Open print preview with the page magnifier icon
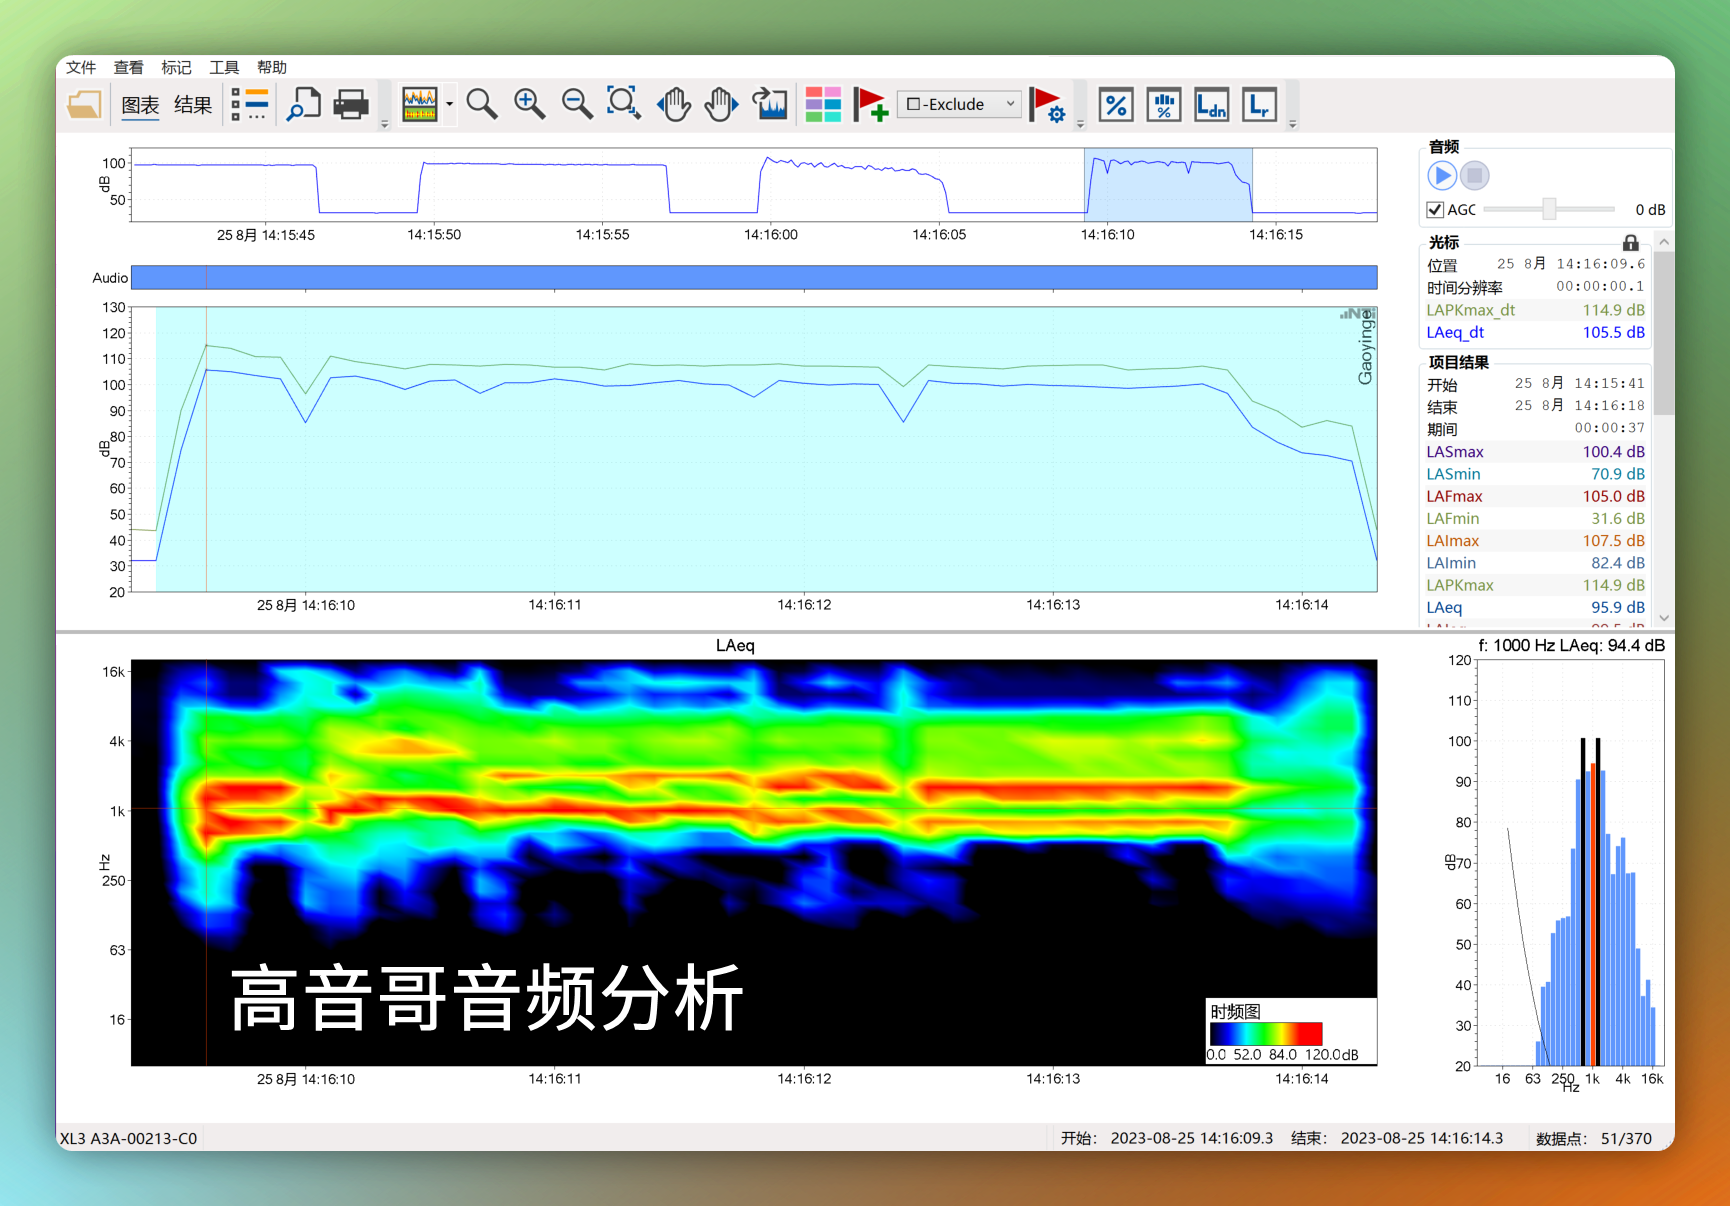 [x=303, y=104]
